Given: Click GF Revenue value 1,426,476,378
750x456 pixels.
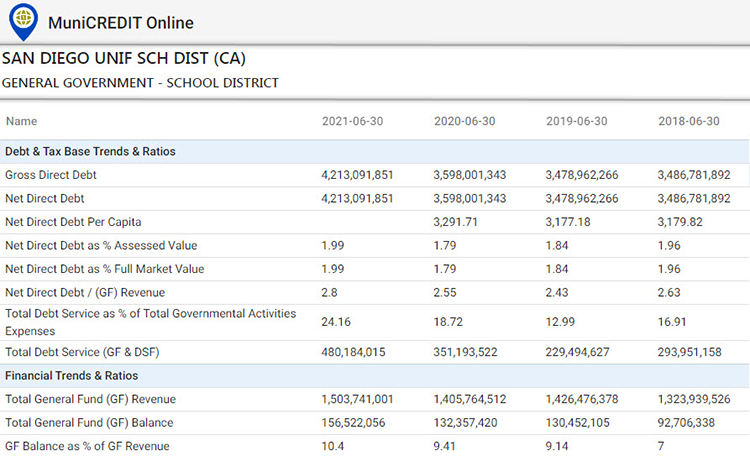Looking at the screenshot, I should coord(582,399).
